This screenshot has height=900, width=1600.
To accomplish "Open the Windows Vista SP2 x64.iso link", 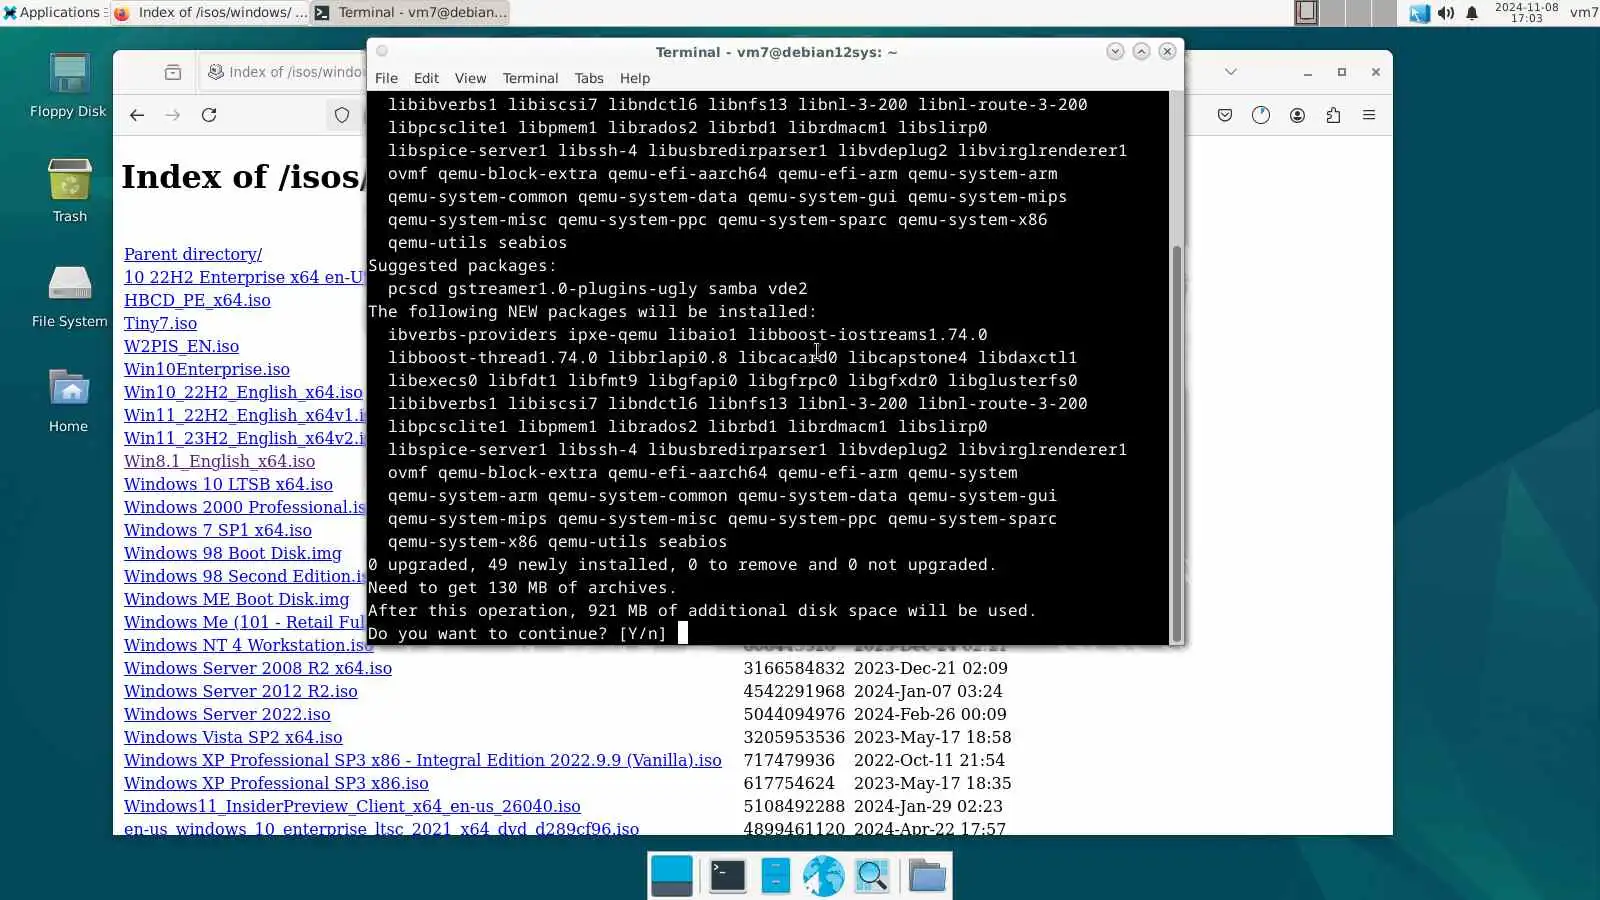I will coord(233,737).
